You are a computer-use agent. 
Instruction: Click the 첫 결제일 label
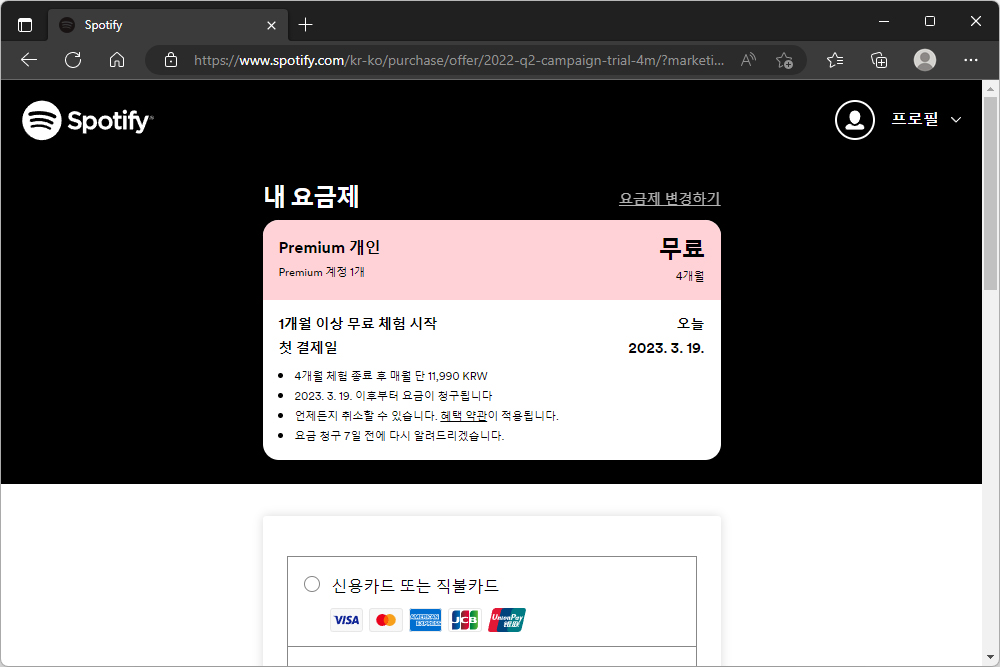308,348
